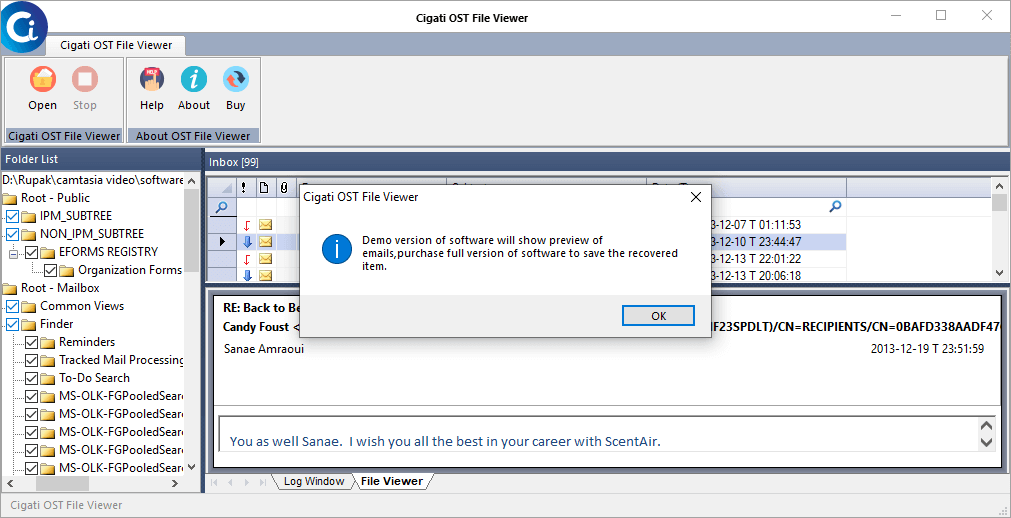Collapse the EFORMS REGISTRY tree node
Image resolution: width=1011 pixels, height=518 pixels.
pyautogui.click(x=13, y=254)
